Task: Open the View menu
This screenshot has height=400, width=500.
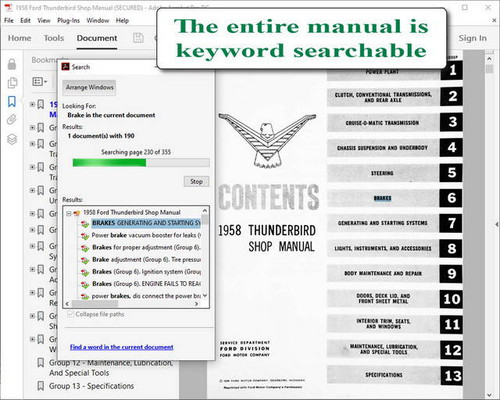Action: pyautogui.click(x=44, y=21)
